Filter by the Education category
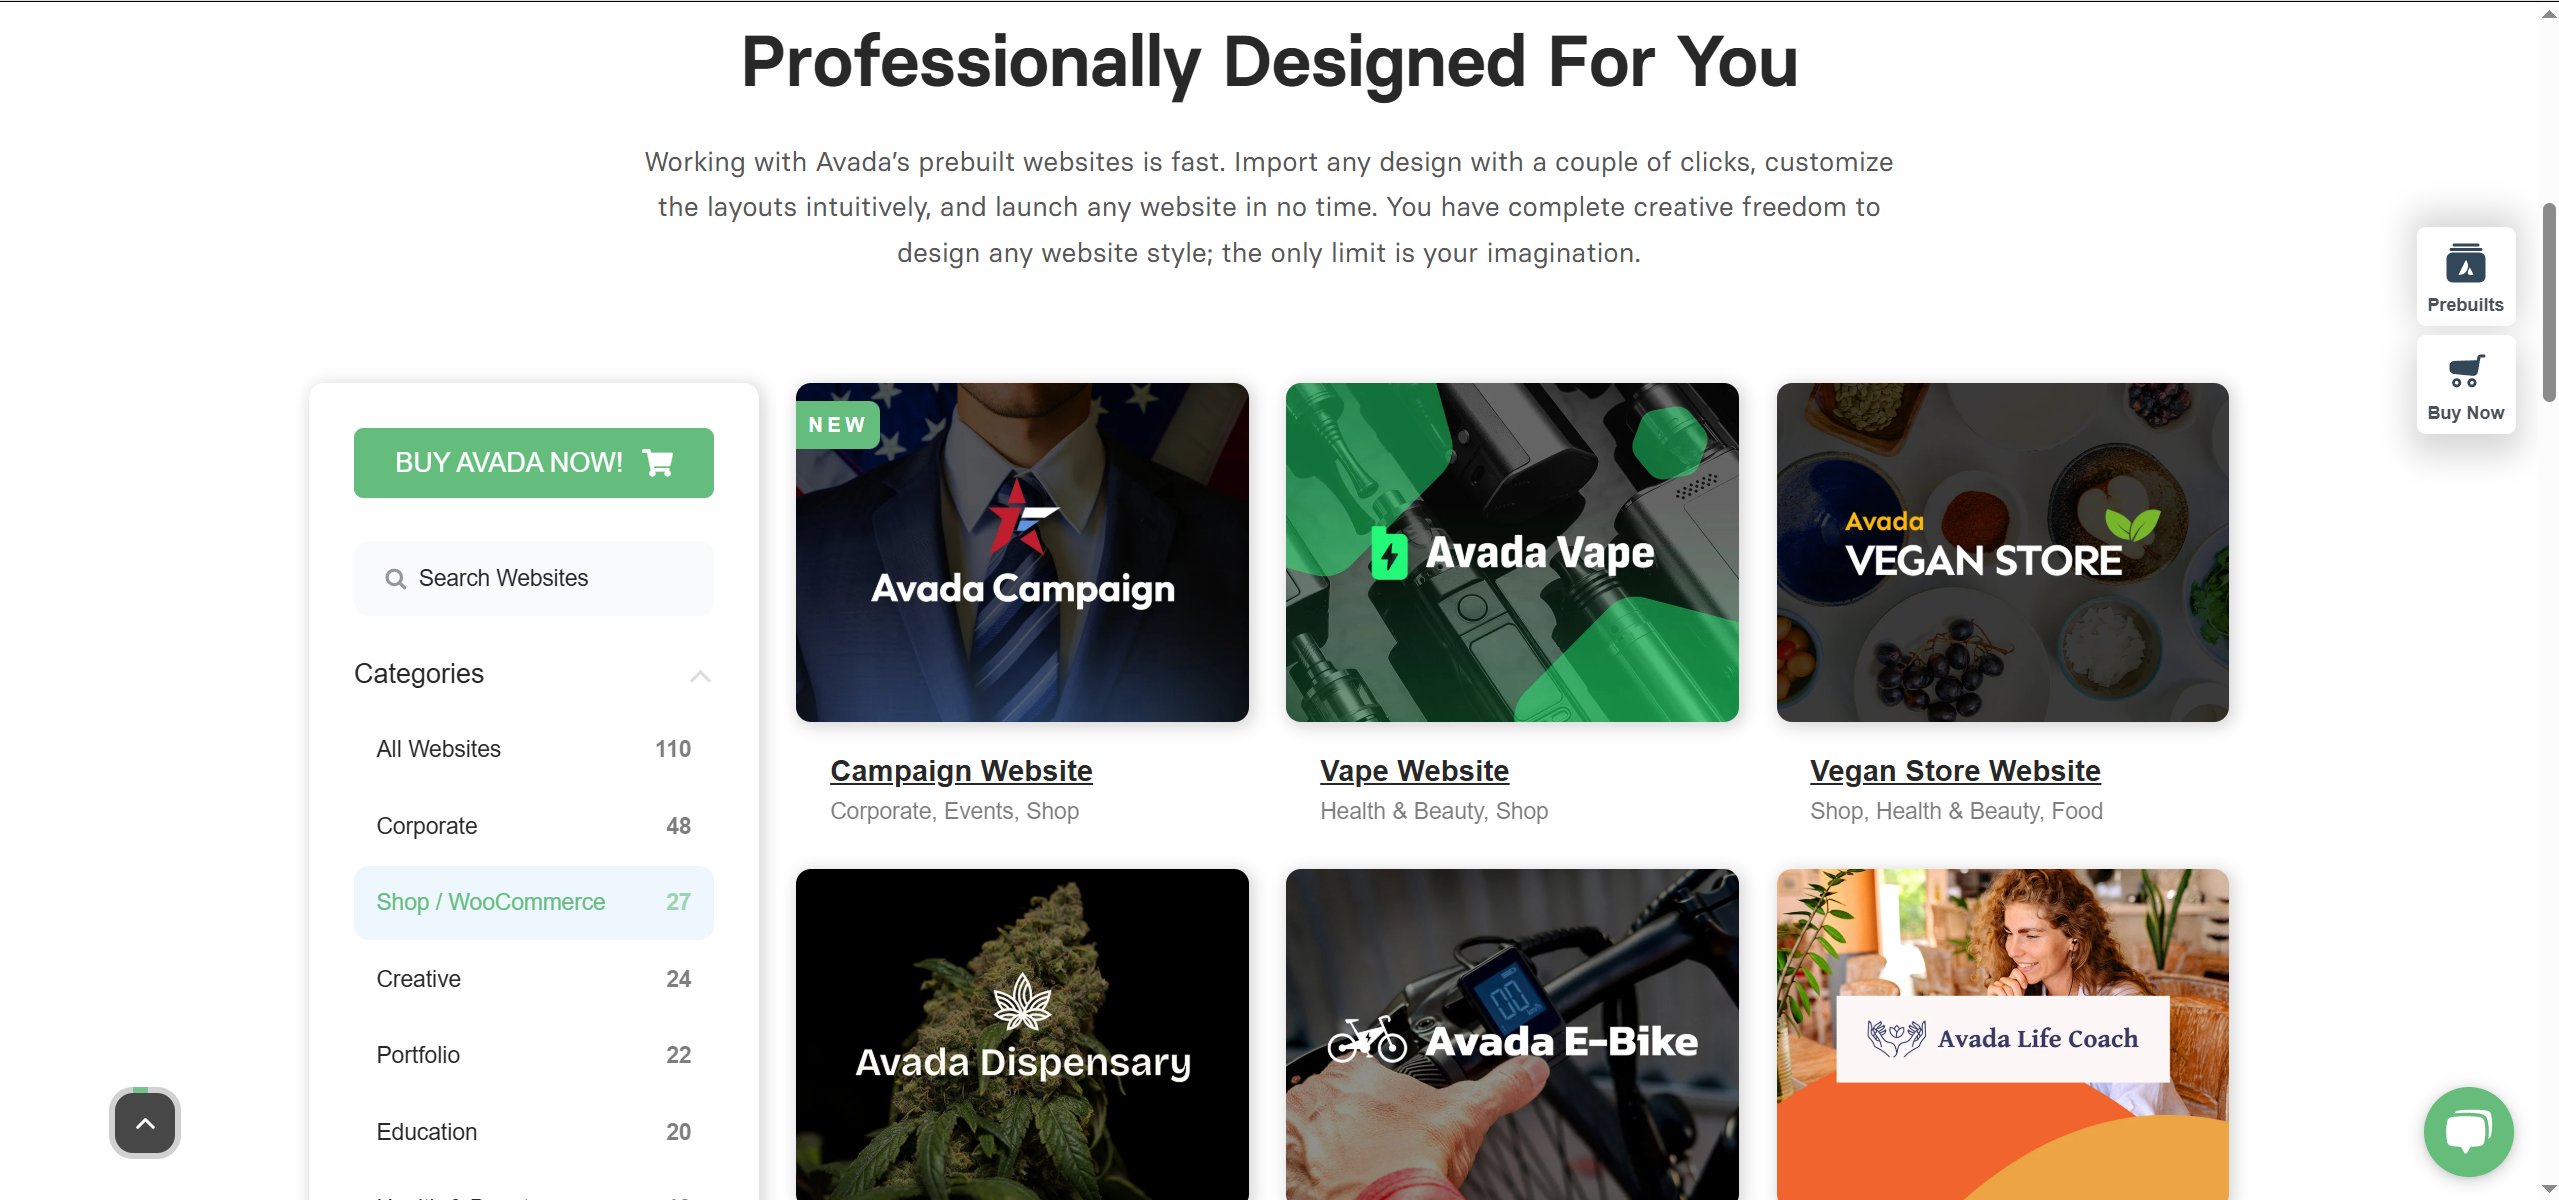Image resolution: width=2559 pixels, height=1200 pixels. pos(533,1132)
